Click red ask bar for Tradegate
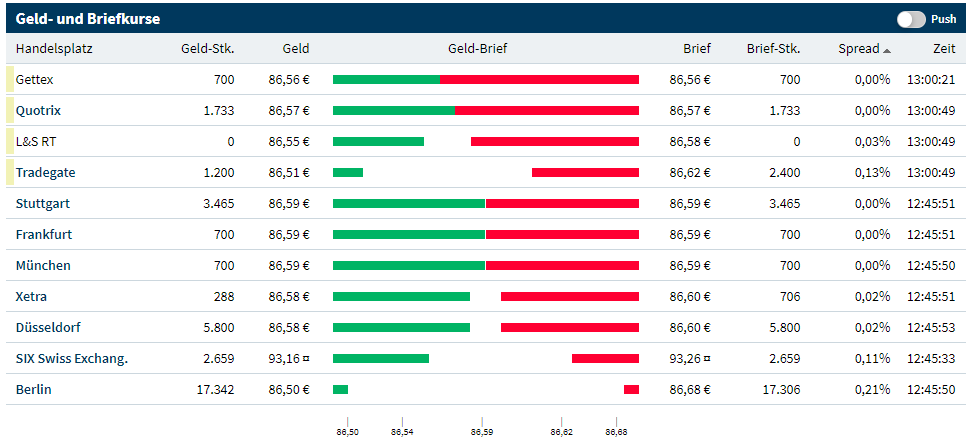The width and height of the screenshot is (971, 441). point(585,172)
